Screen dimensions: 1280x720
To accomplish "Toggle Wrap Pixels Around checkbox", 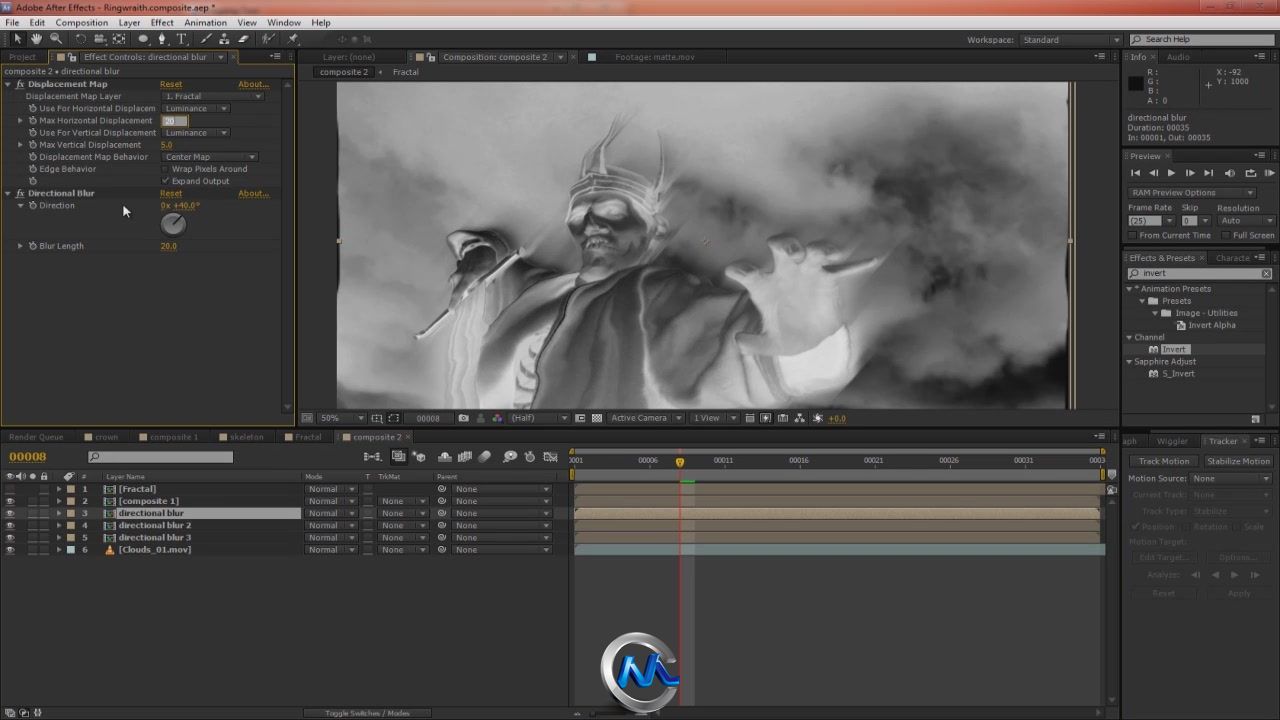I will (x=165, y=169).
